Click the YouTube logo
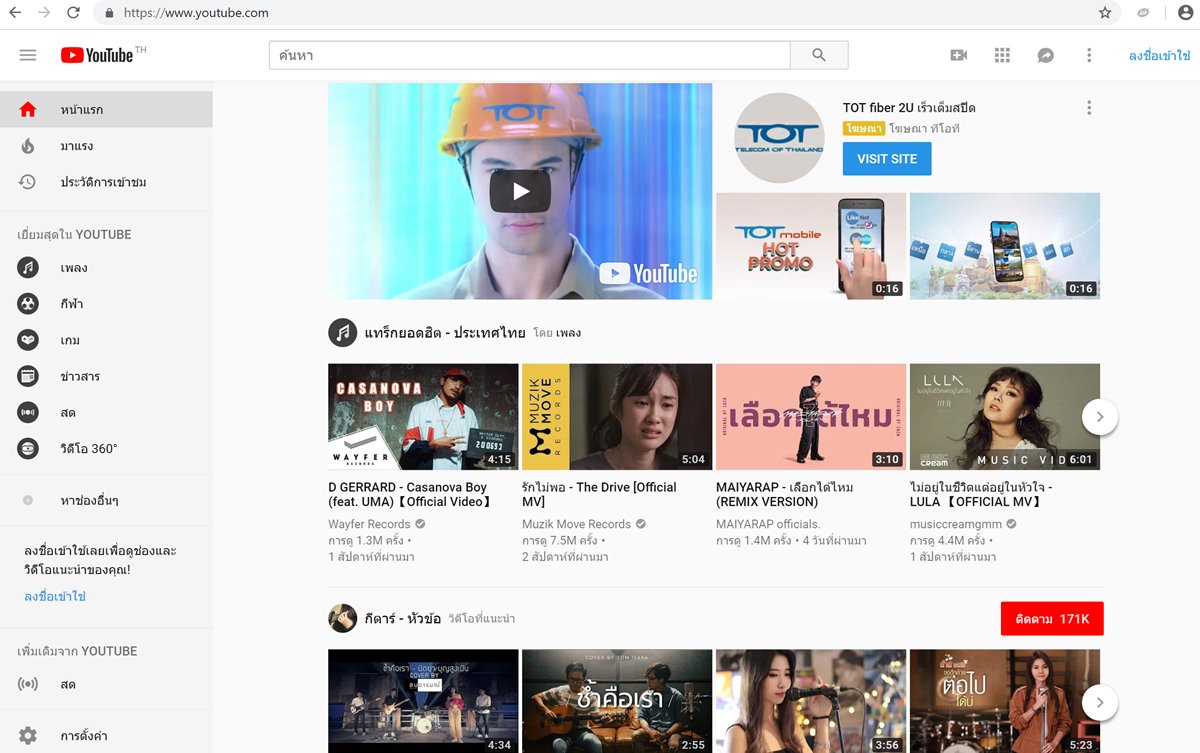1200x753 pixels. [x=97, y=55]
